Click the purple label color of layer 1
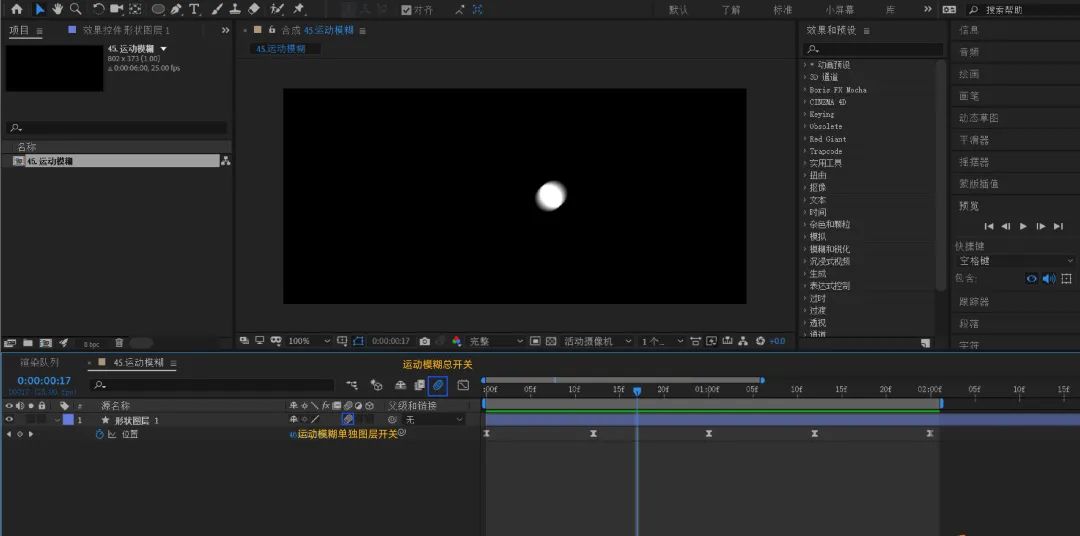The height and width of the screenshot is (536, 1080). 68,420
